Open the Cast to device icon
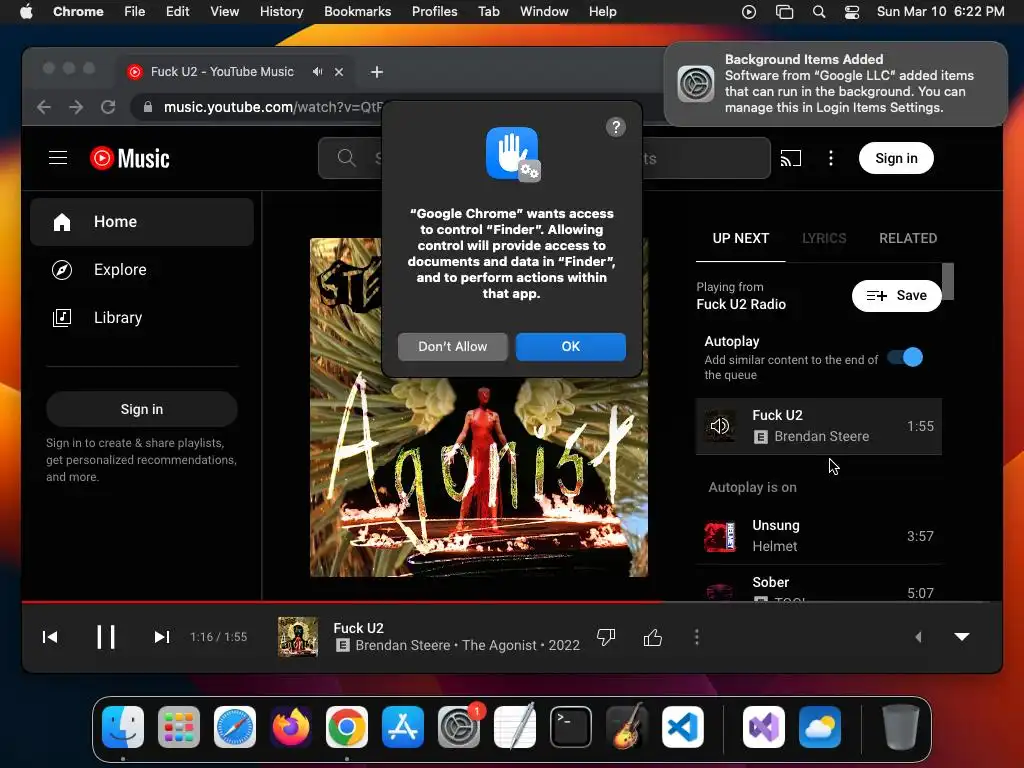Image resolution: width=1024 pixels, height=768 pixels. (x=790, y=158)
